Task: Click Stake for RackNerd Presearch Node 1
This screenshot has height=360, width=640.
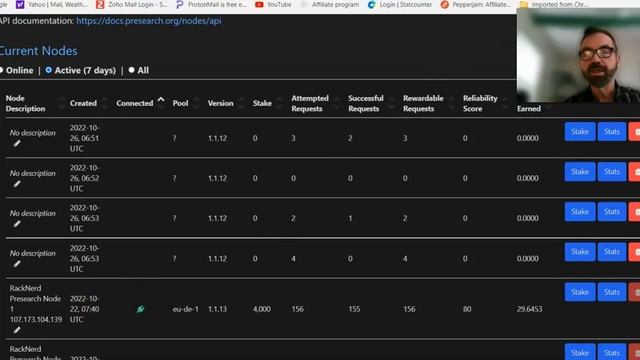Action: [x=580, y=292]
